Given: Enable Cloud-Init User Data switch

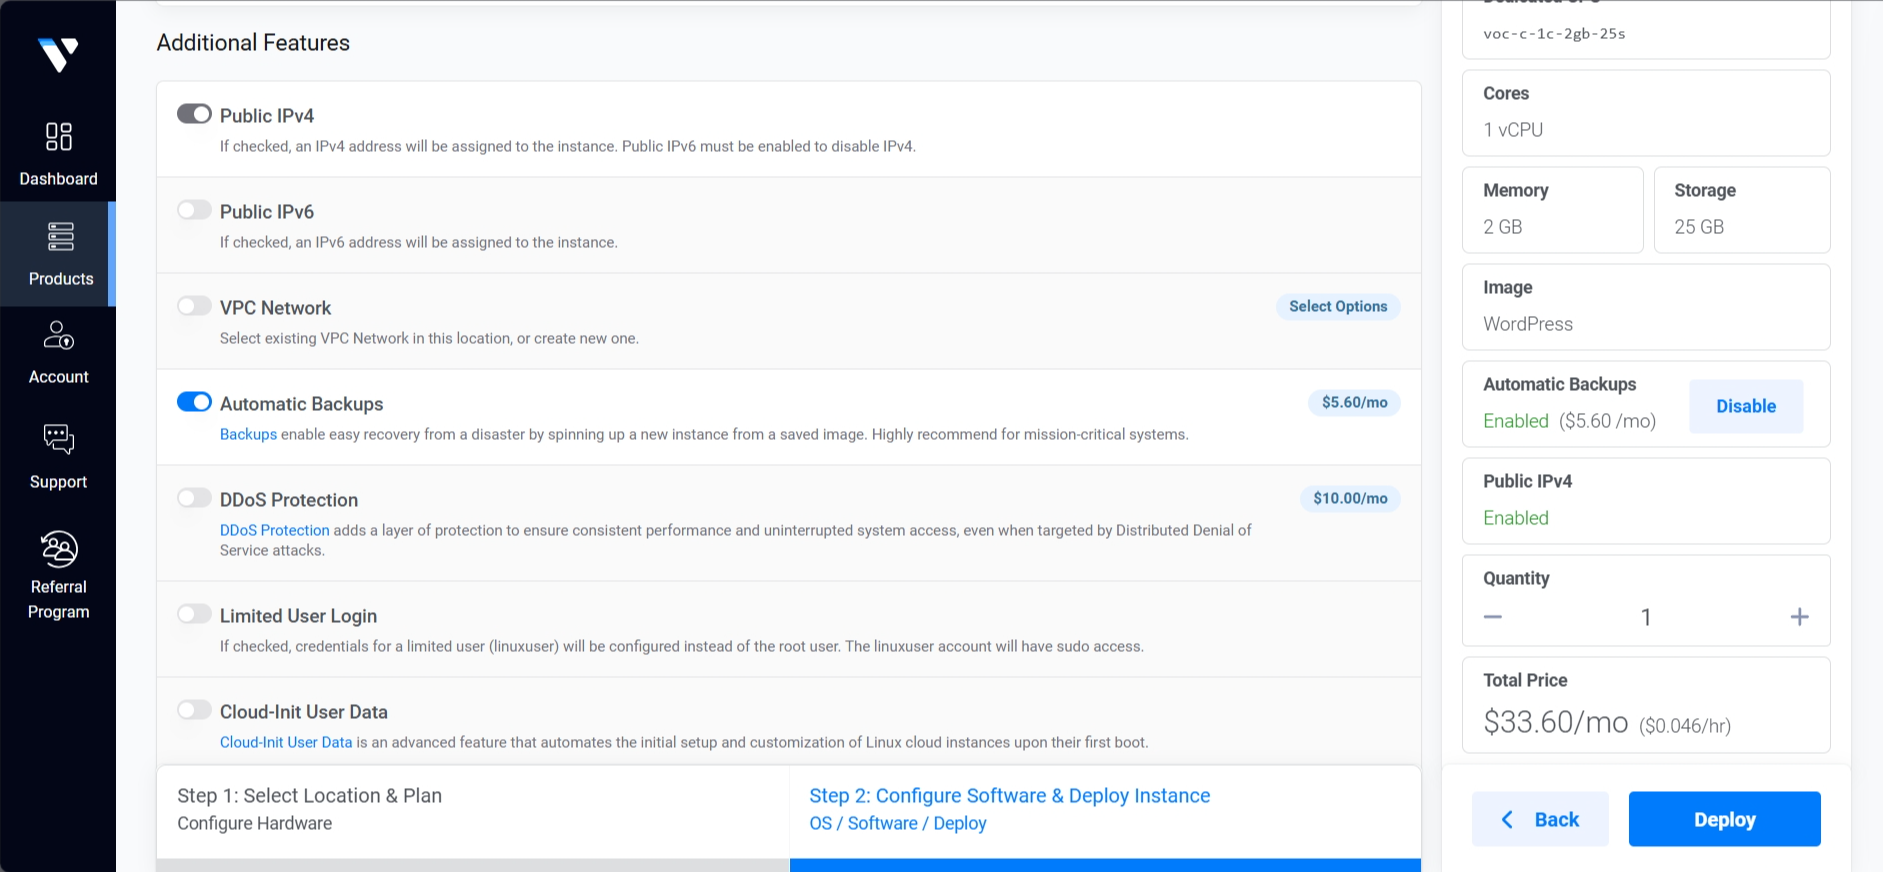Looking at the screenshot, I should coord(194,710).
